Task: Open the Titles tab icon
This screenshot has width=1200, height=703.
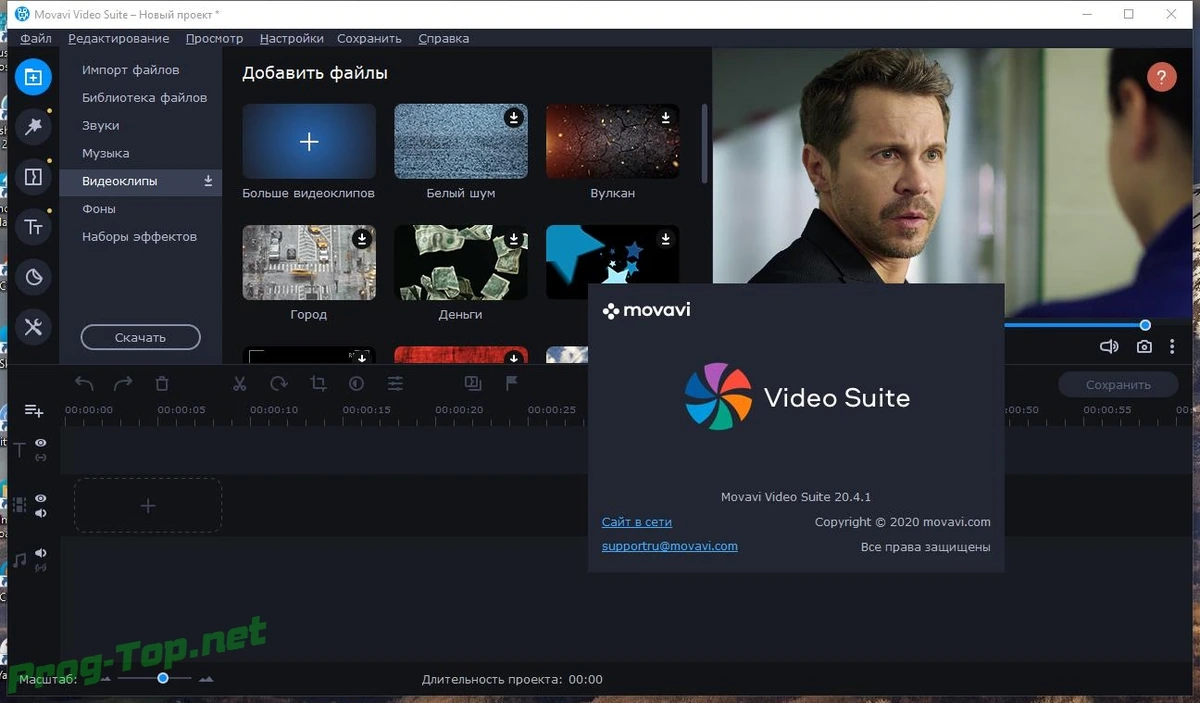Action: pos(33,227)
